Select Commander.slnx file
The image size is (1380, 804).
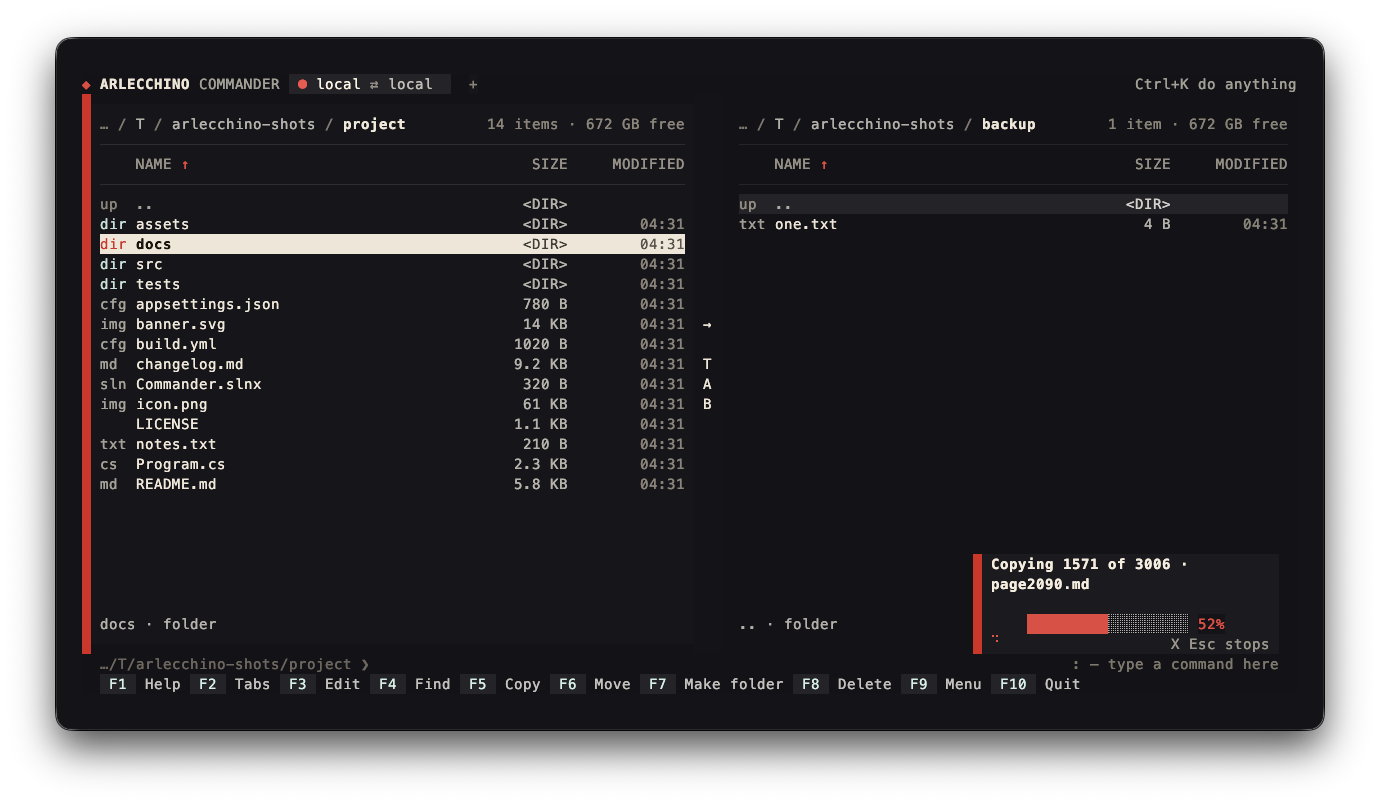pos(392,384)
